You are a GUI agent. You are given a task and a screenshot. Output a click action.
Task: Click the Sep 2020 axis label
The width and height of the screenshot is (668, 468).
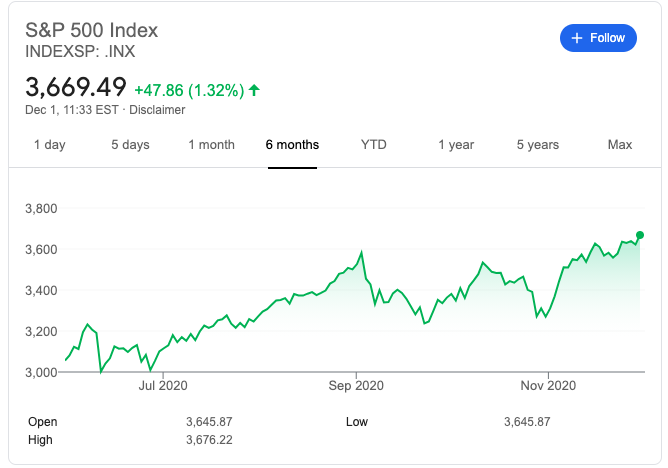point(356,384)
